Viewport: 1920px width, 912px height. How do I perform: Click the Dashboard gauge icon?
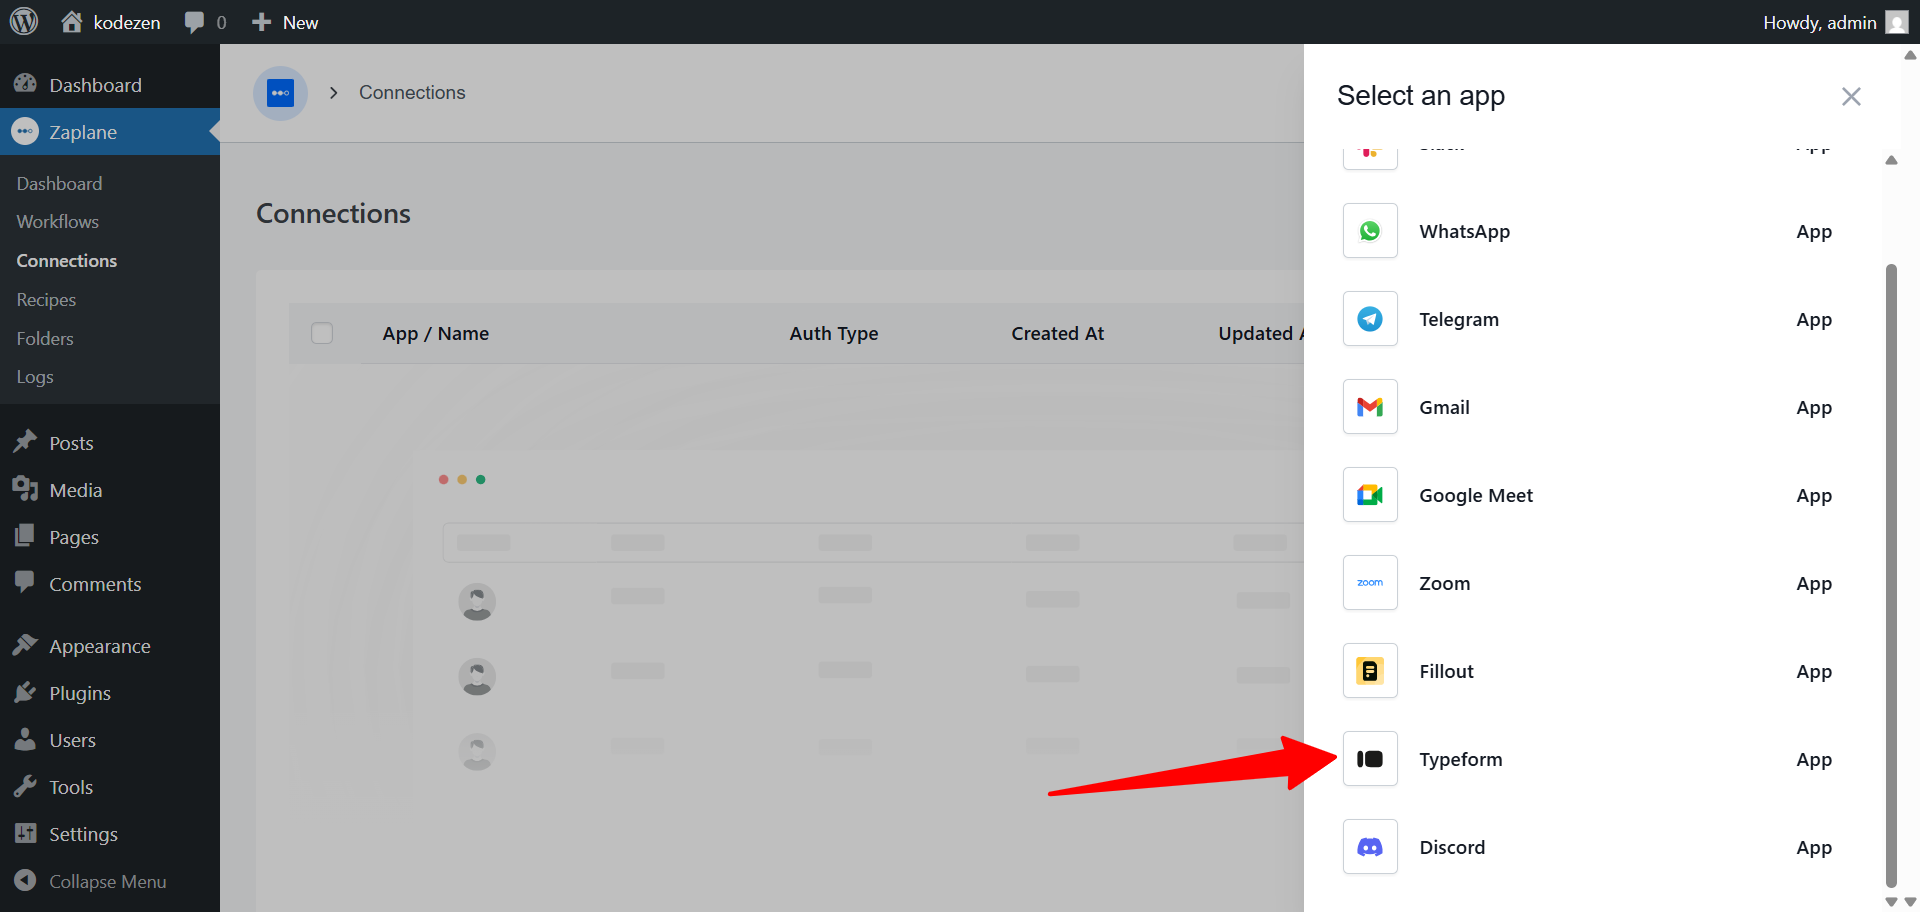pyautogui.click(x=25, y=84)
